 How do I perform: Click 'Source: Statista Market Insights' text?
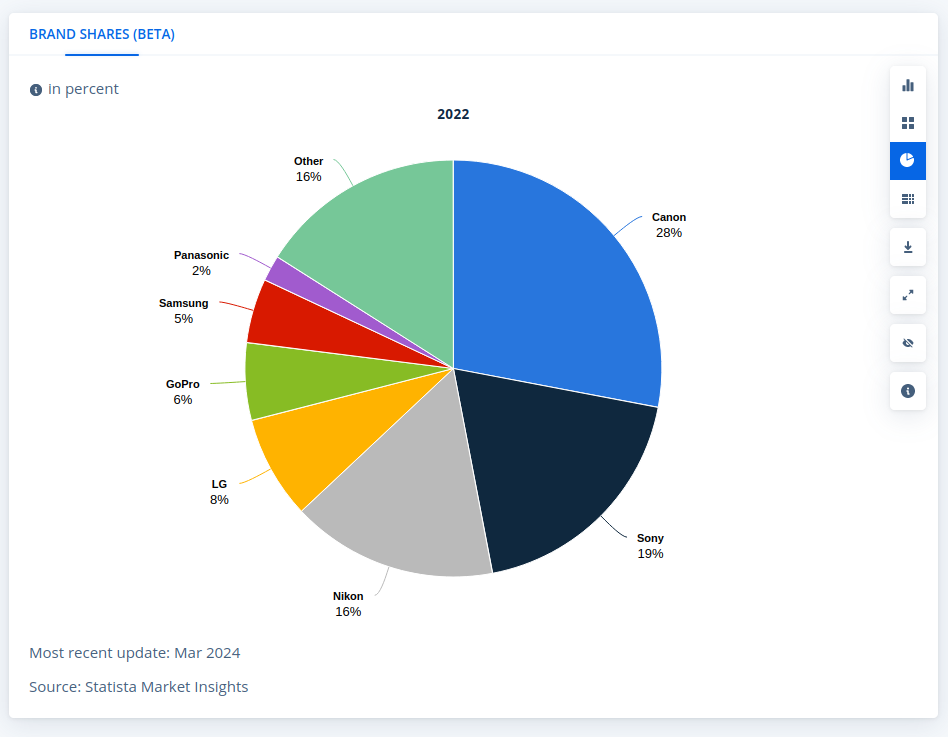(139, 687)
